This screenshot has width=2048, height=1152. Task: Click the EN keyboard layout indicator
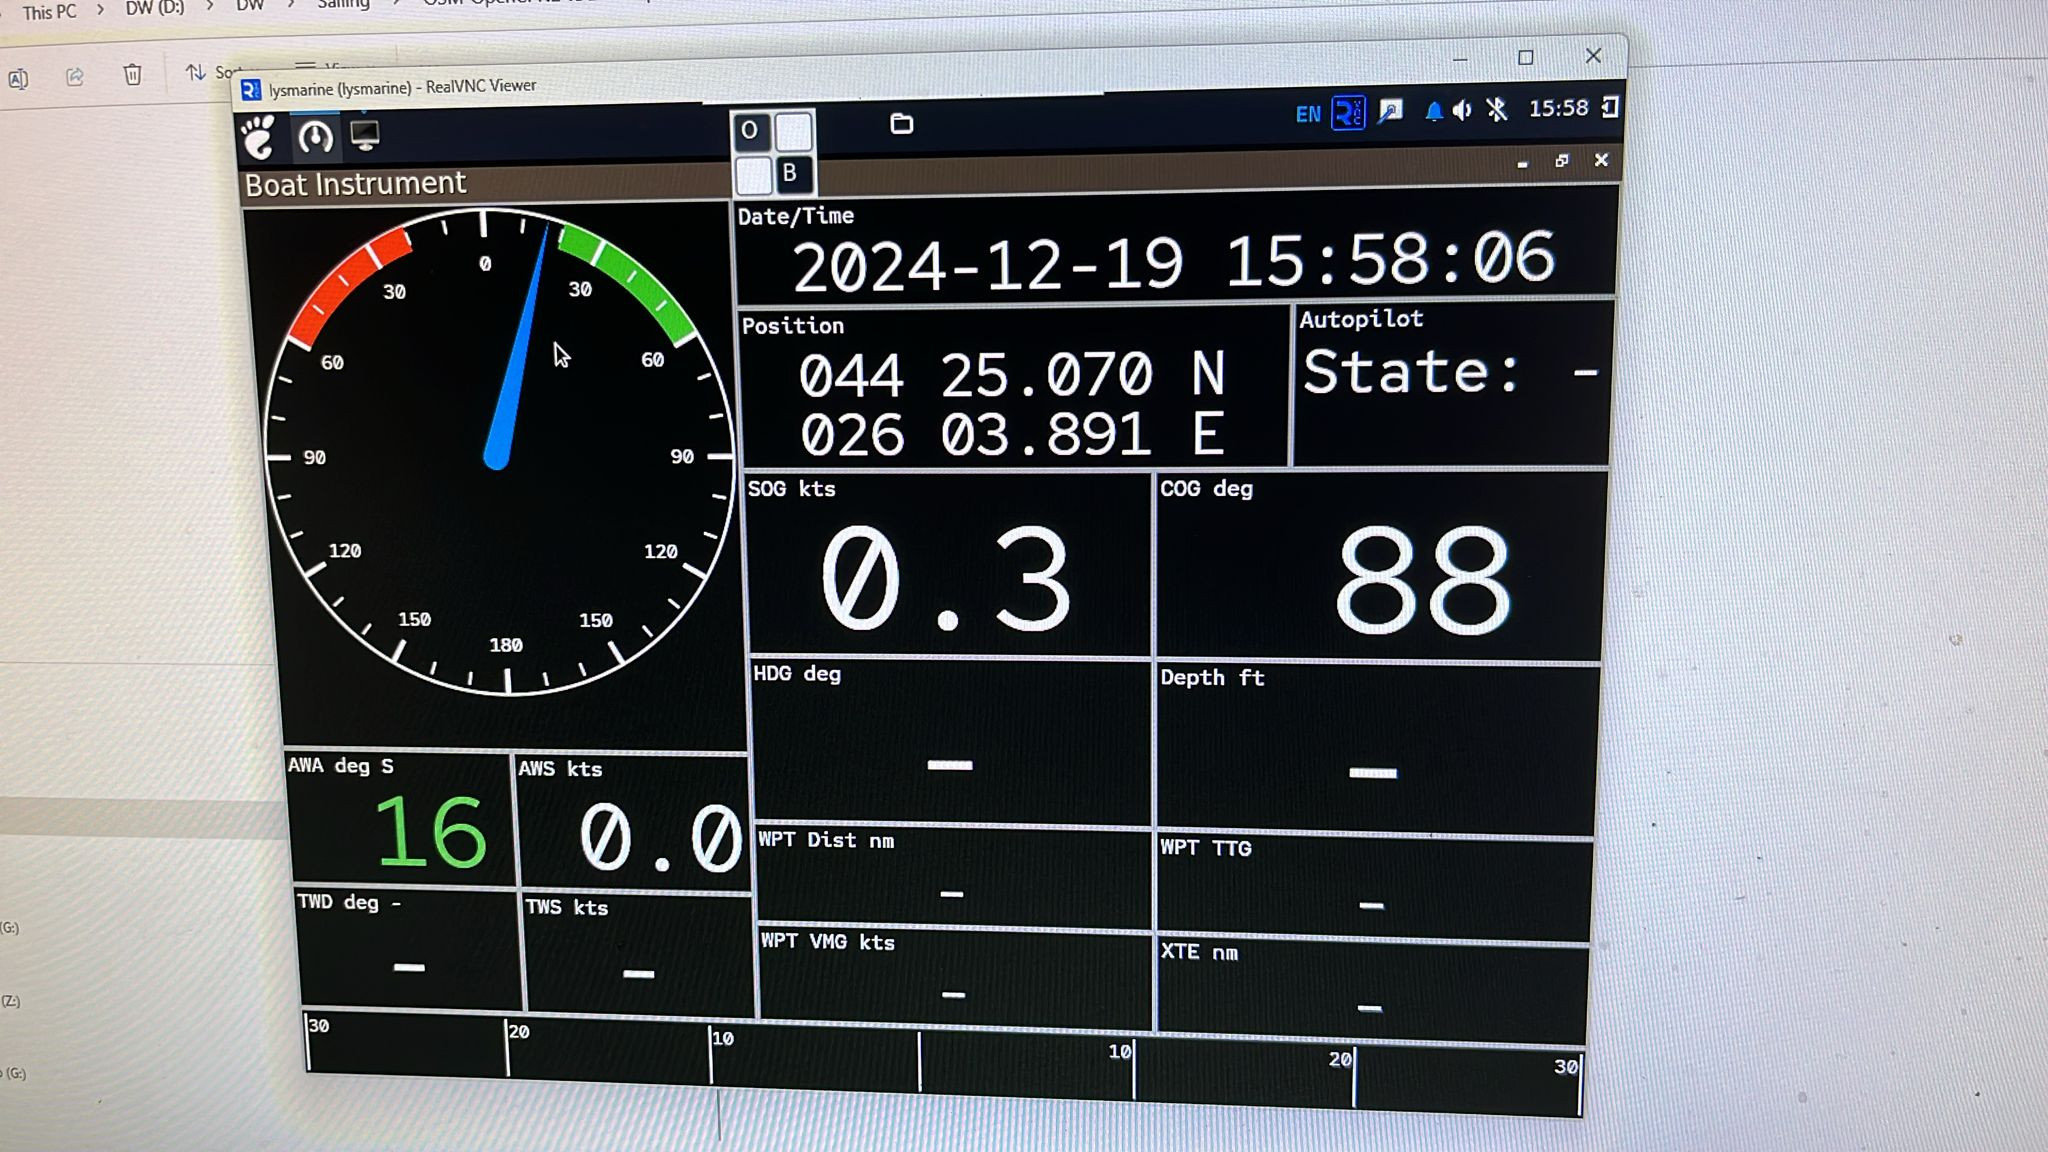click(1308, 114)
